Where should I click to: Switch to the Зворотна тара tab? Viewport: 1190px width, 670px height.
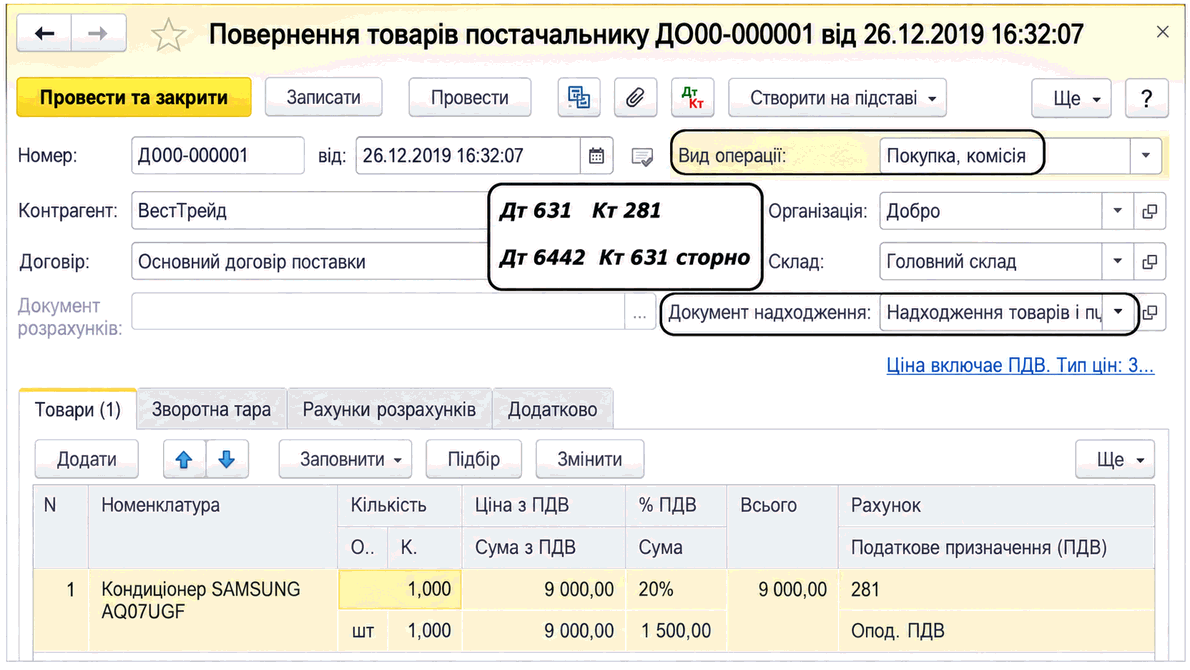point(211,410)
